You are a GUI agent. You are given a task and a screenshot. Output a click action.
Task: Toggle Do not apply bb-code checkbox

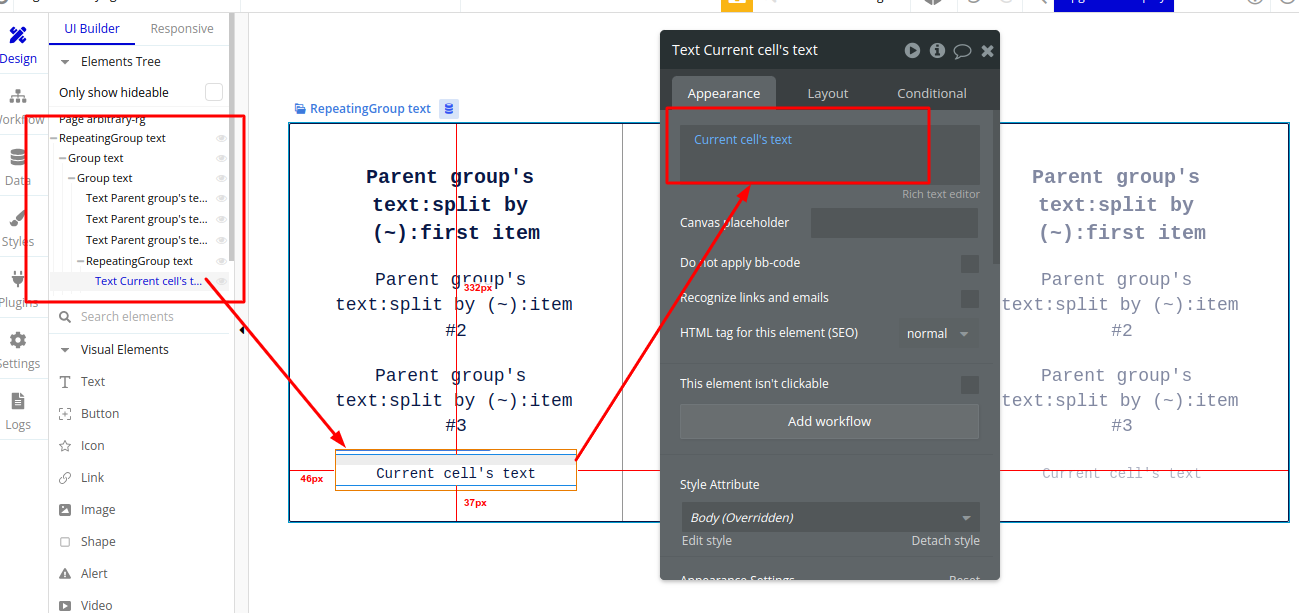969,264
